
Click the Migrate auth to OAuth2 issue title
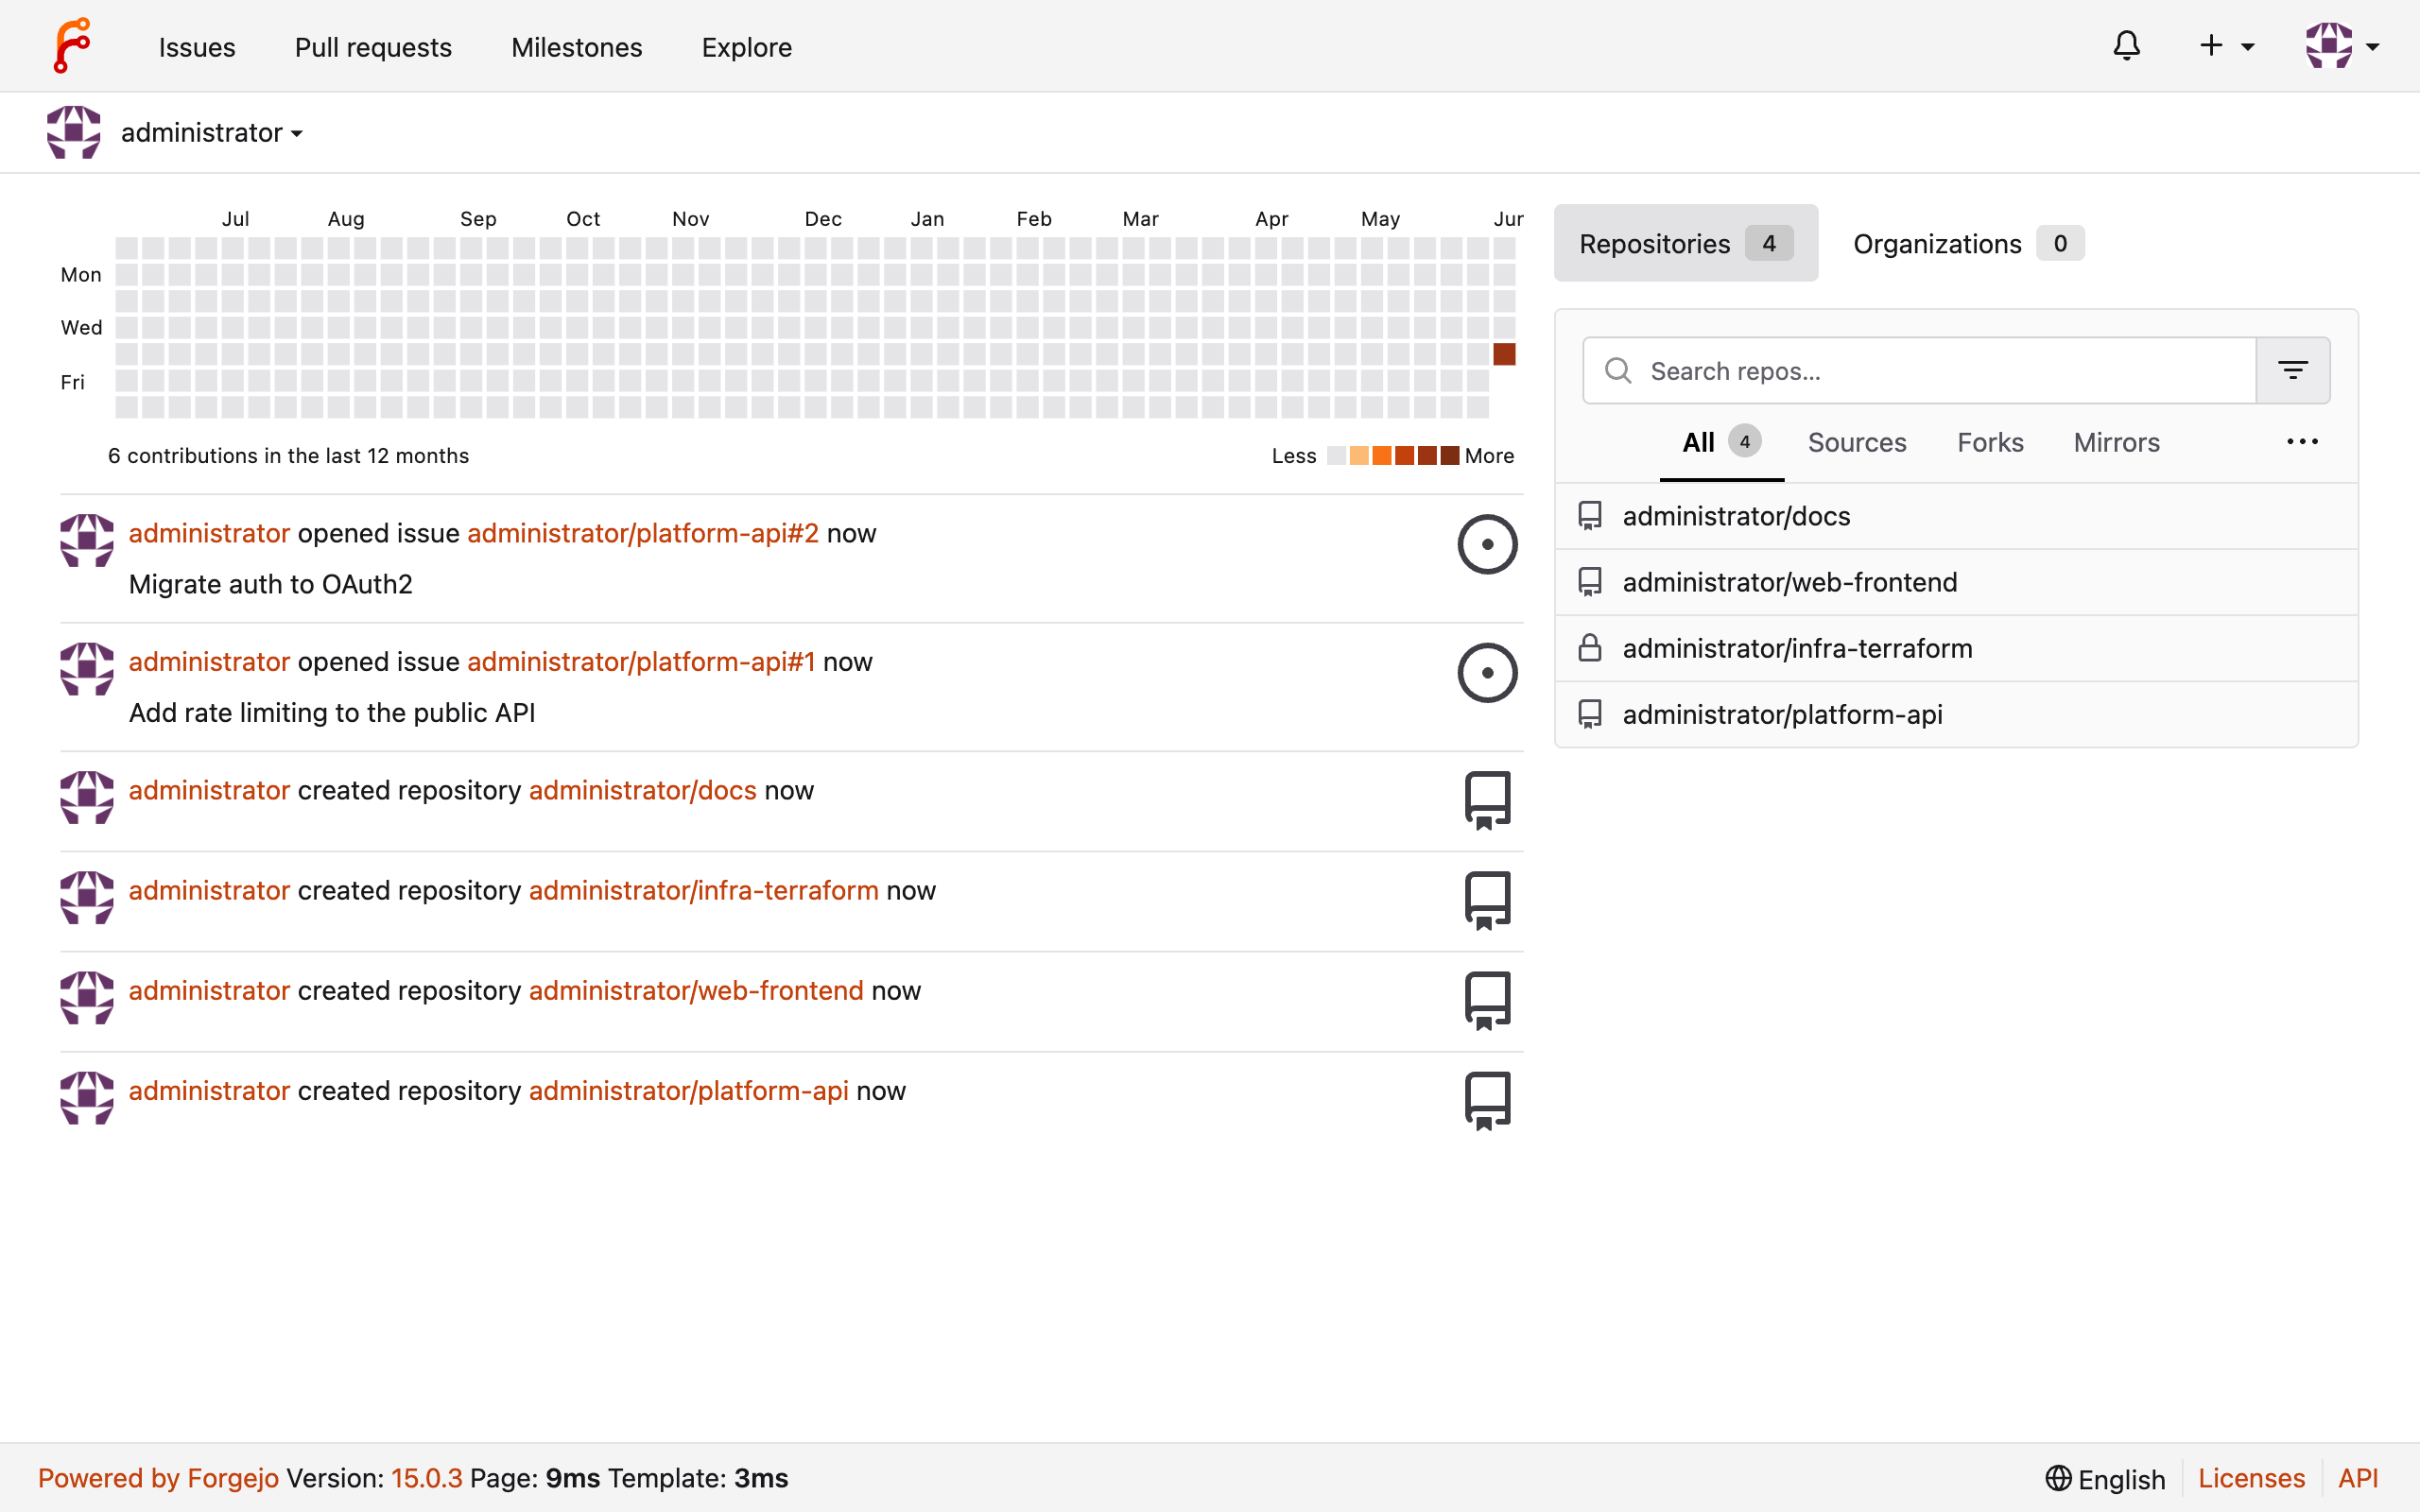[x=270, y=584]
